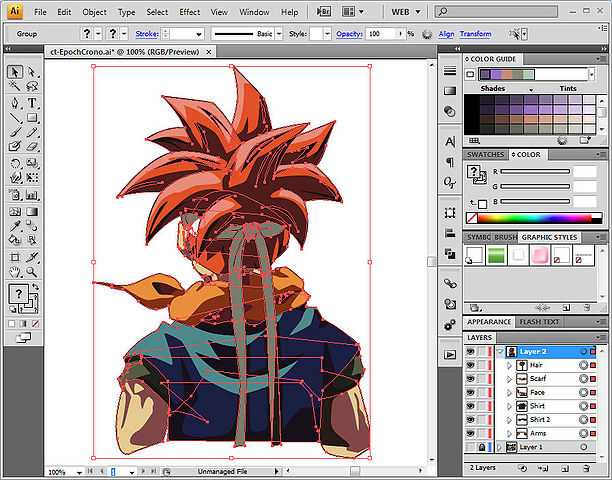Hide the Face sublayer

(471, 393)
